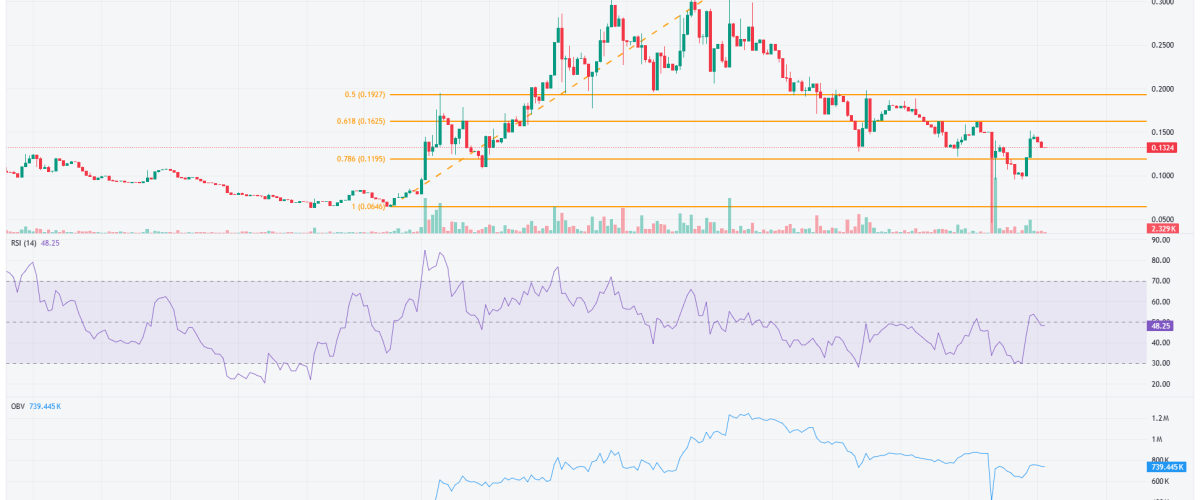The height and width of the screenshot is (500, 1200).
Task: Click the 0.1500 price axis label
Action: 1163,133
